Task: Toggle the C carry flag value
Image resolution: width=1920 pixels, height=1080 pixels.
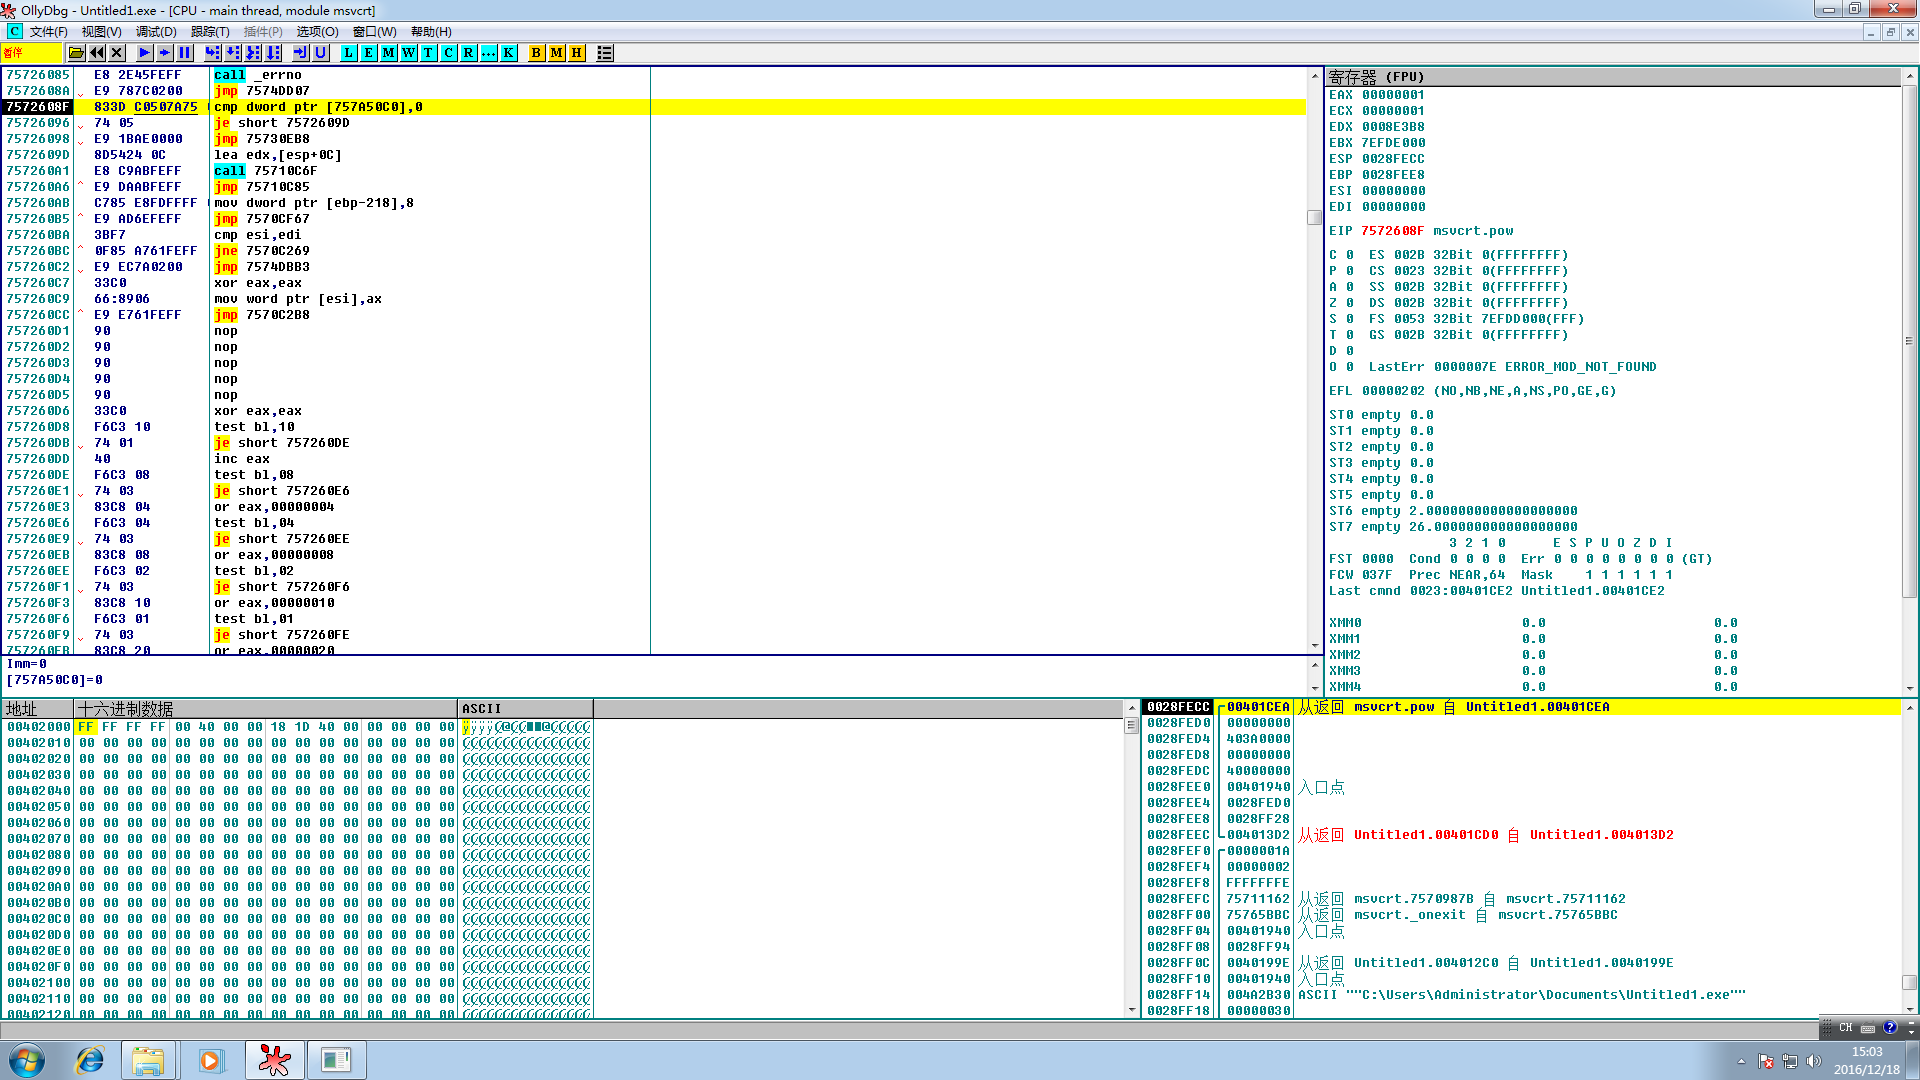Action: (x=1350, y=255)
